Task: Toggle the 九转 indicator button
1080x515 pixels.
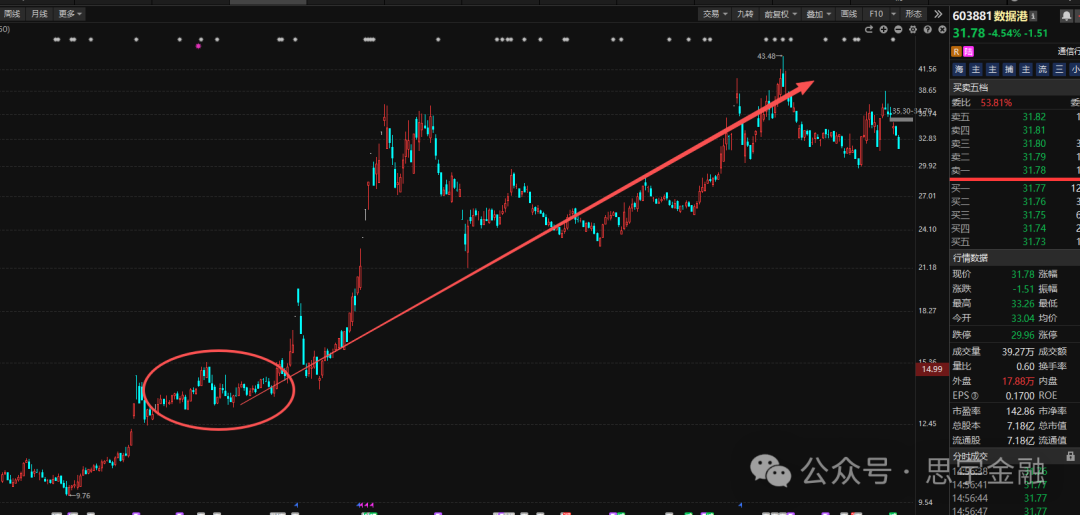Action: tap(745, 14)
